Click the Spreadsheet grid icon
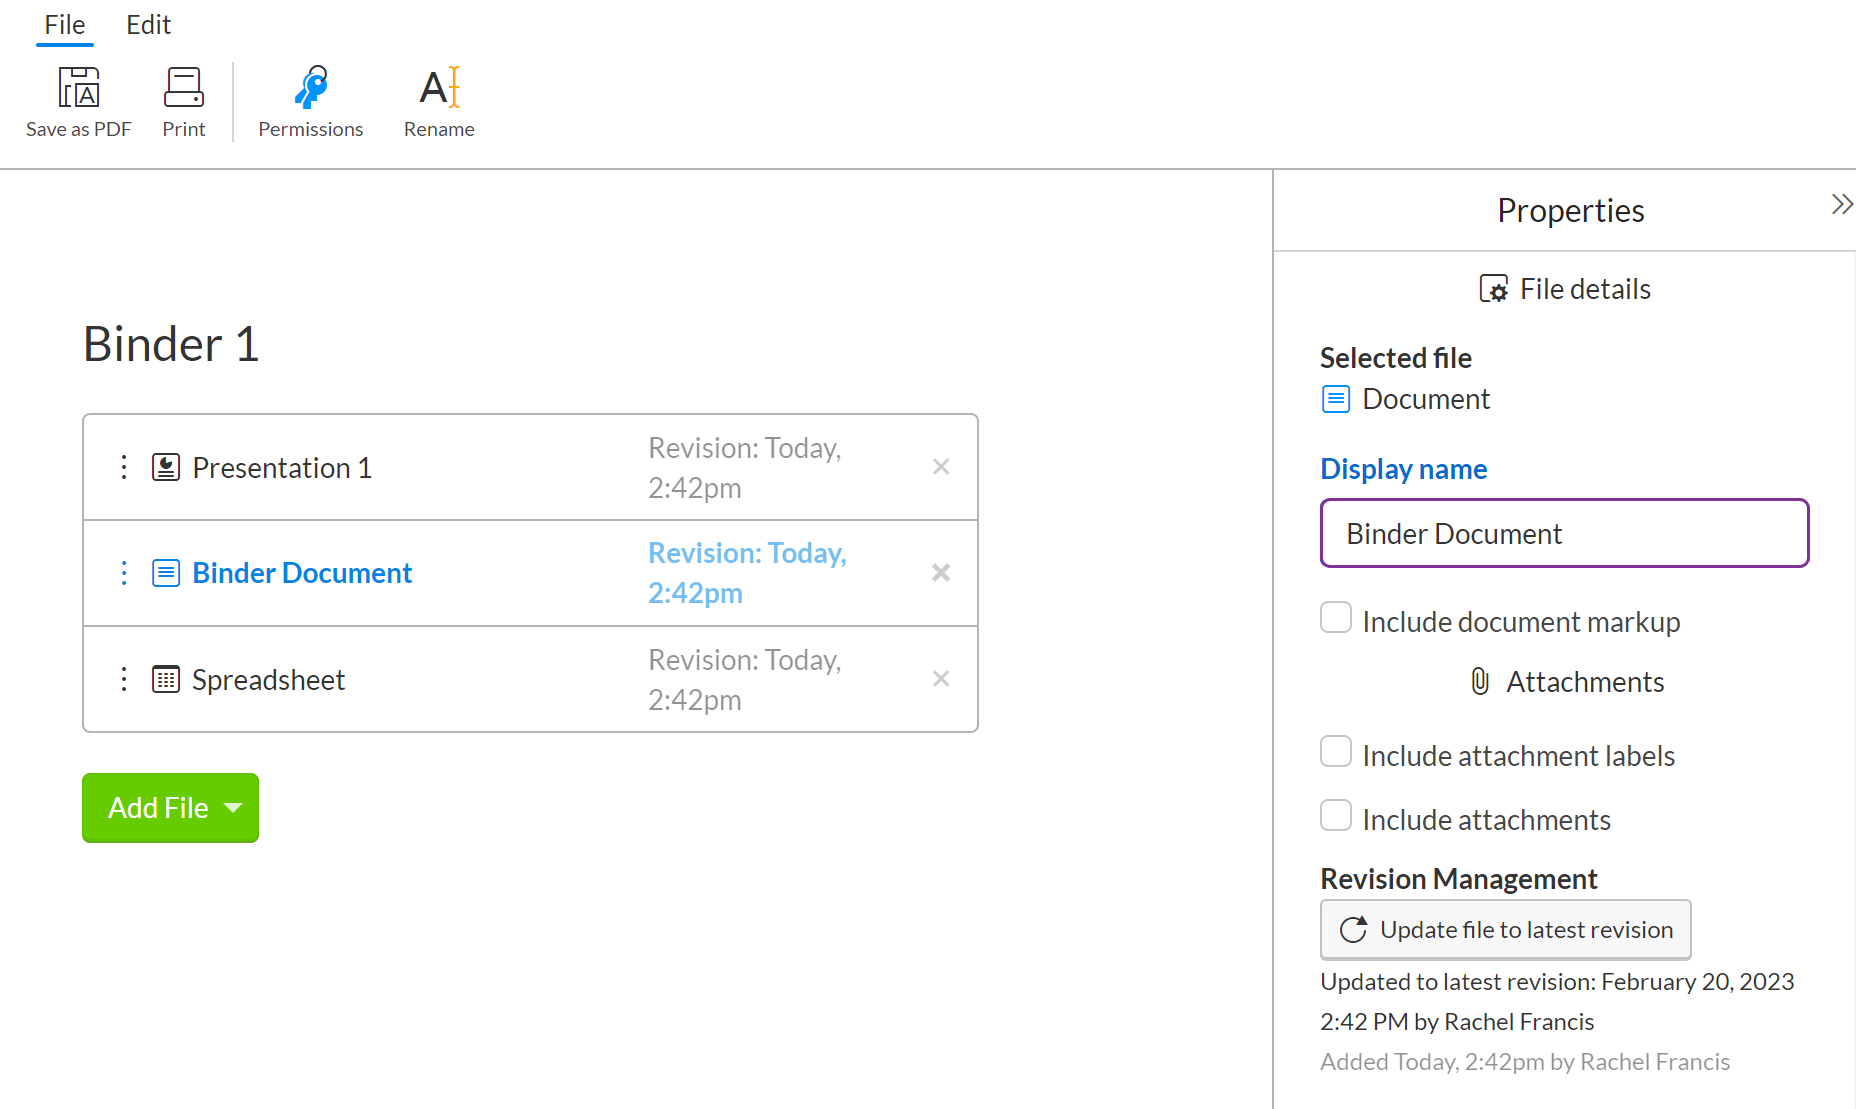The height and width of the screenshot is (1109, 1856). pyautogui.click(x=165, y=679)
